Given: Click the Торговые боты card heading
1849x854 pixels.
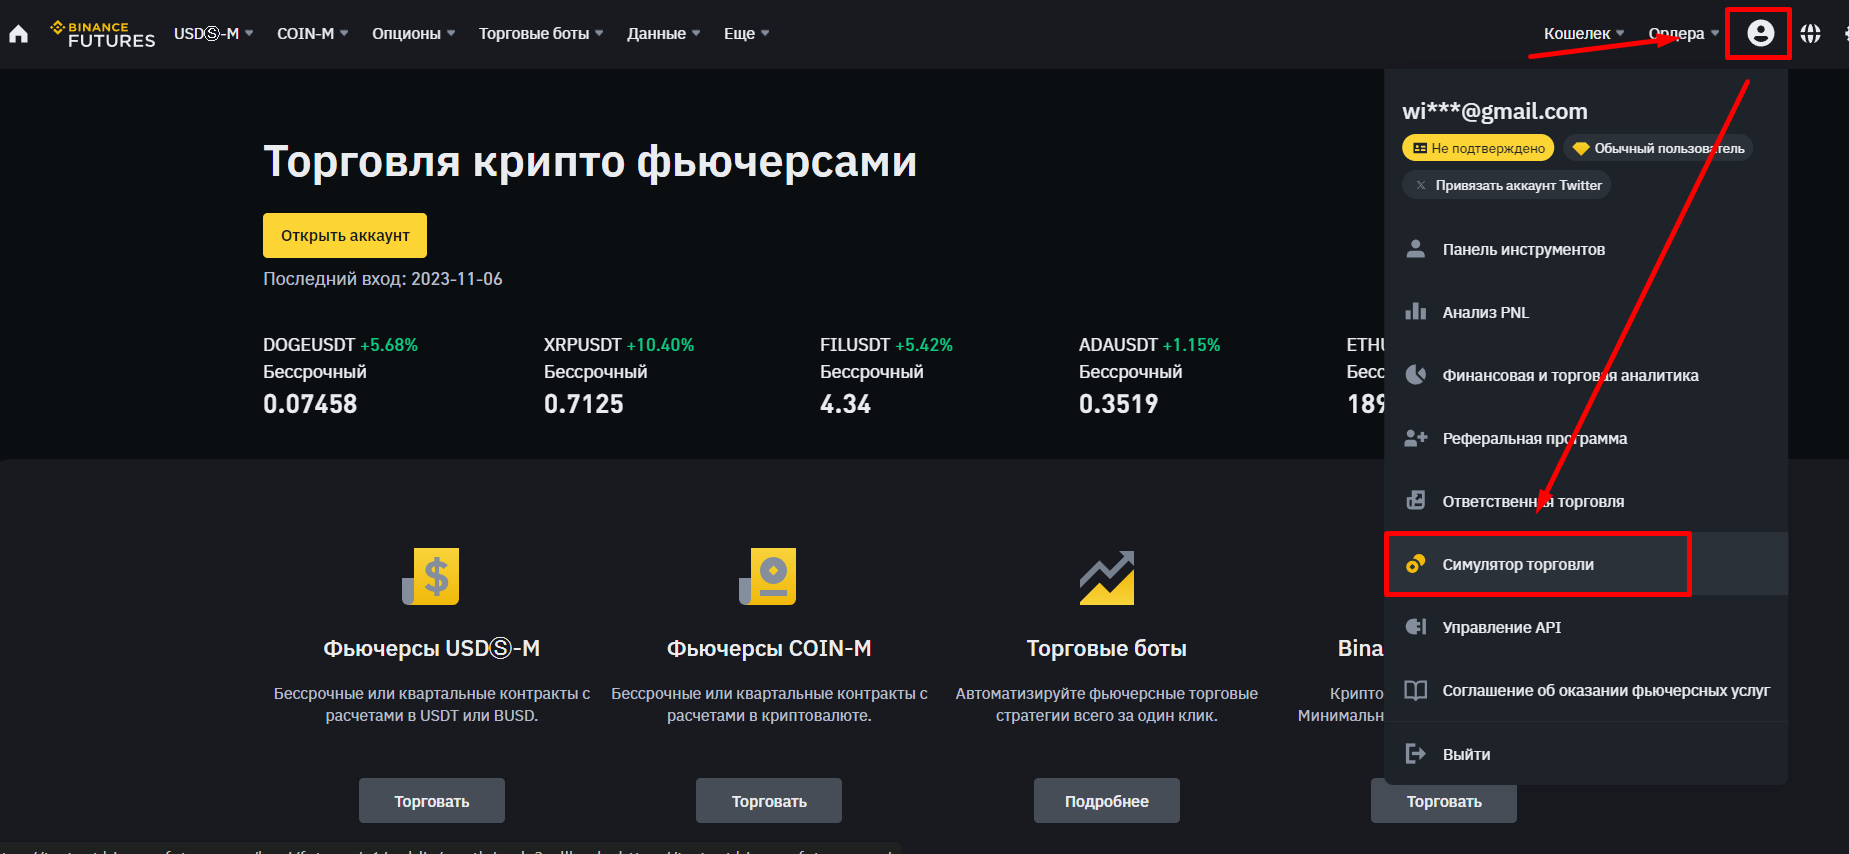Looking at the screenshot, I should pyautogui.click(x=1107, y=648).
